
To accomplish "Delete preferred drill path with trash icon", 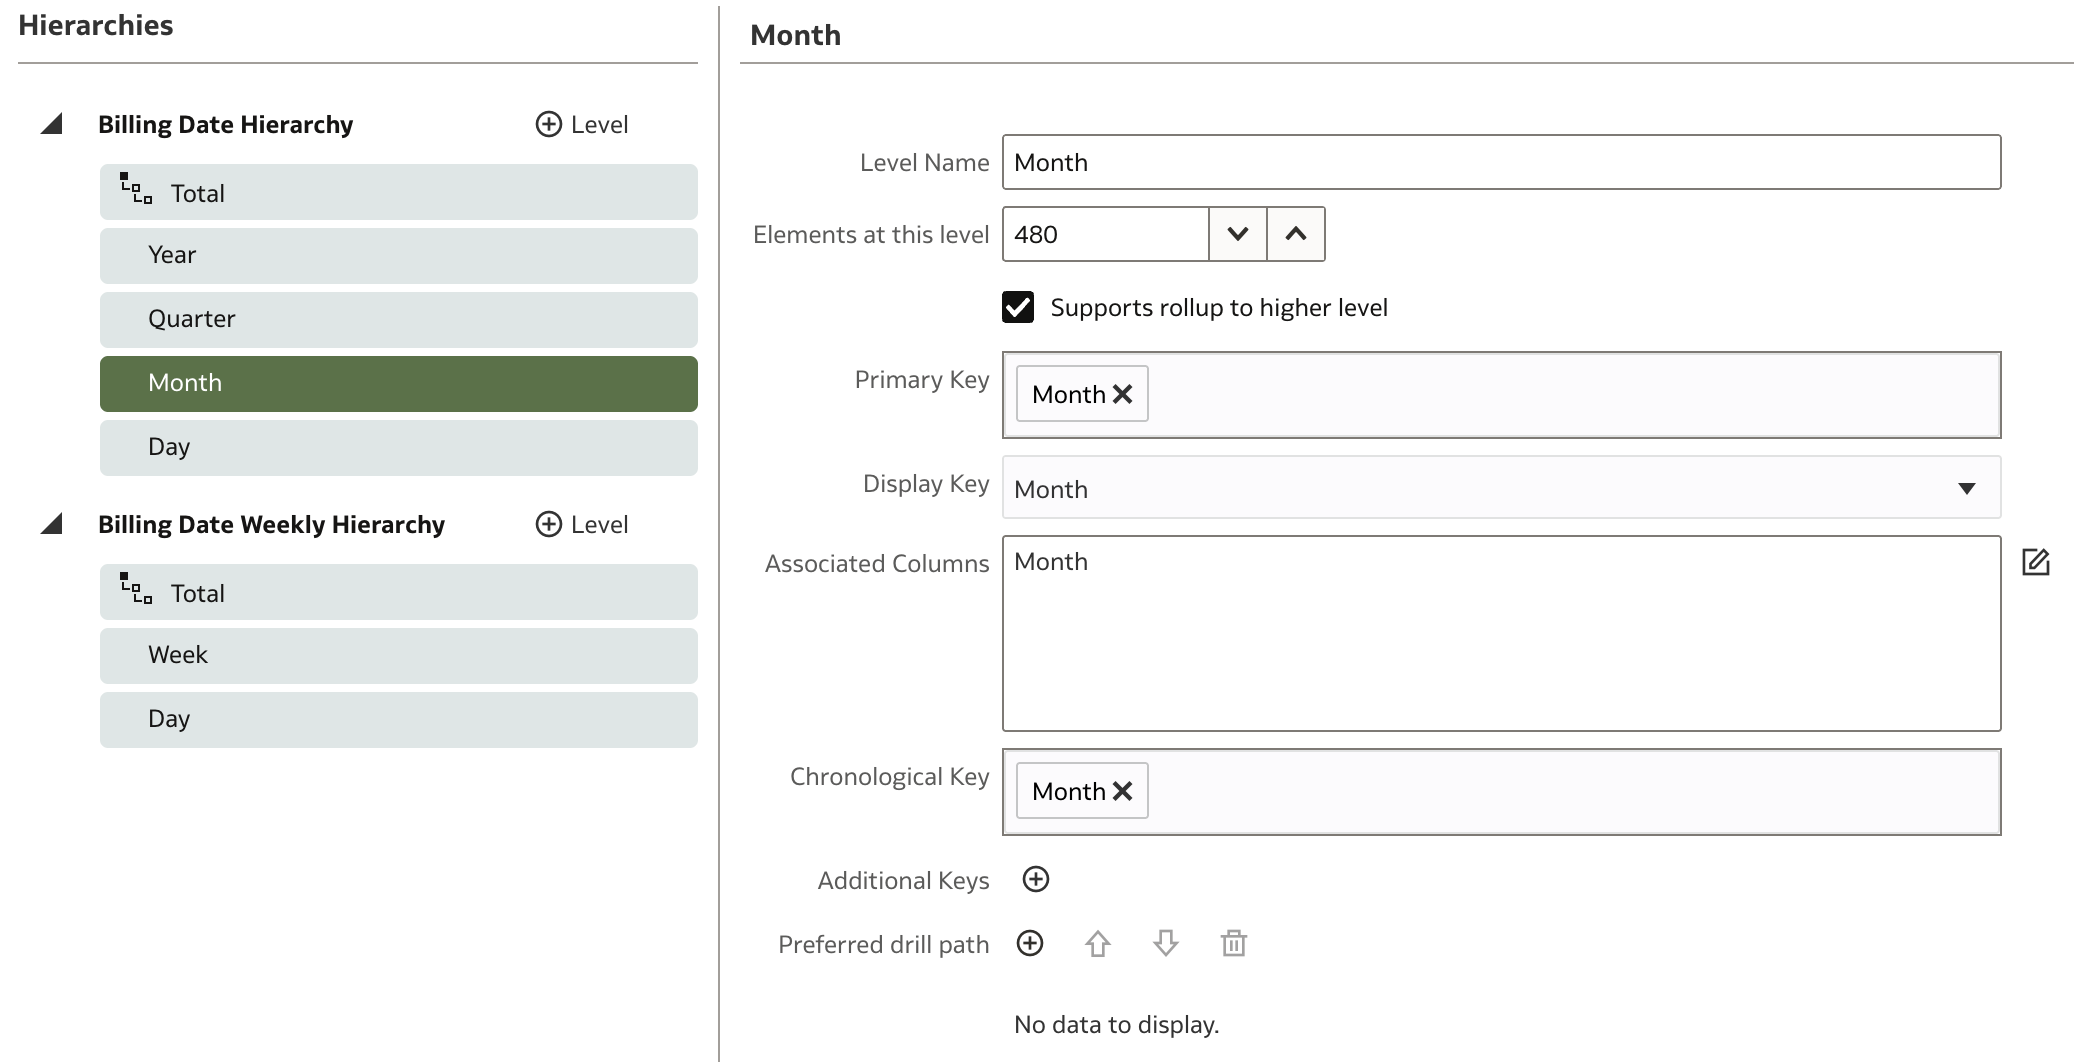I will pyautogui.click(x=1234, y=943).
